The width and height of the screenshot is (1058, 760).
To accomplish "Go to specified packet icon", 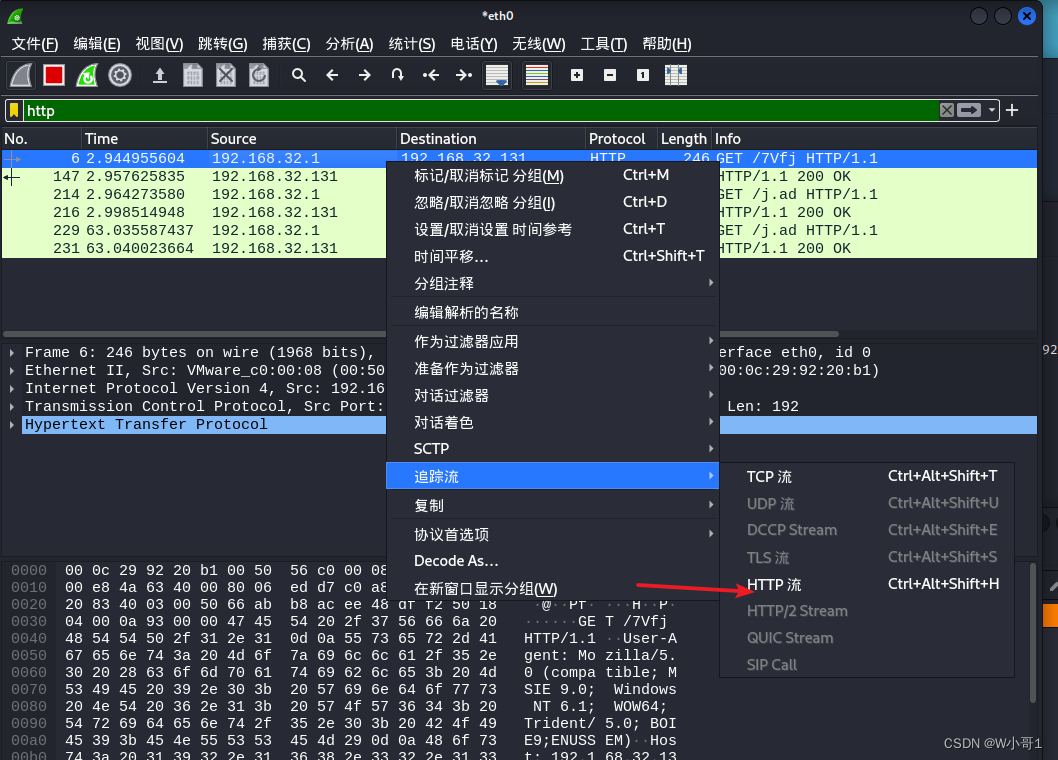I will click(398, 75).
